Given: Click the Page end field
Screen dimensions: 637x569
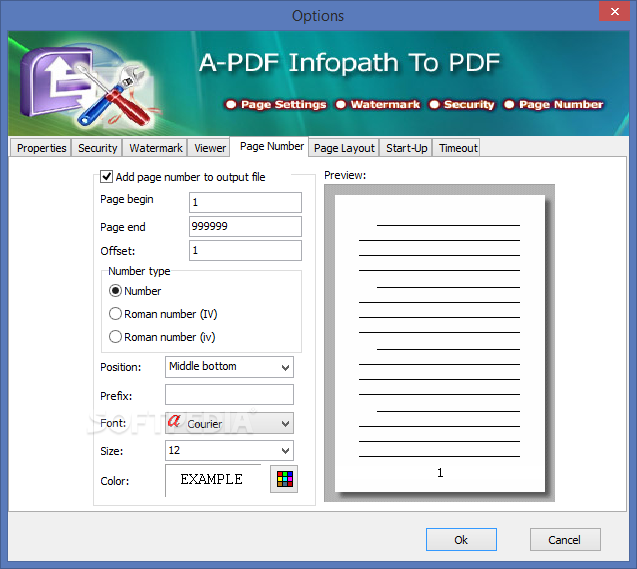Looking at the screenshot, I should [245, 226].
